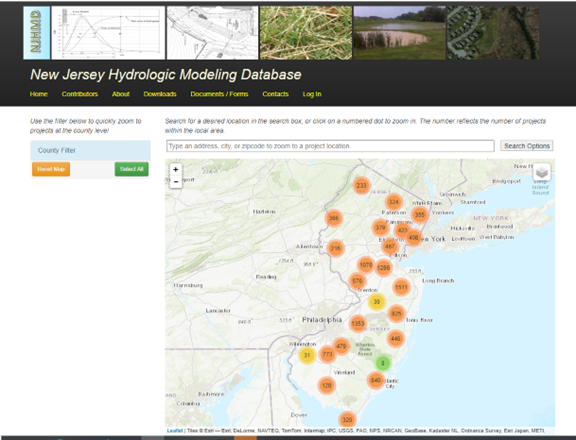Click the 1353 cluster near Philadelphia
The width and height of the screenshot is (576, 440).
[358, 324]
